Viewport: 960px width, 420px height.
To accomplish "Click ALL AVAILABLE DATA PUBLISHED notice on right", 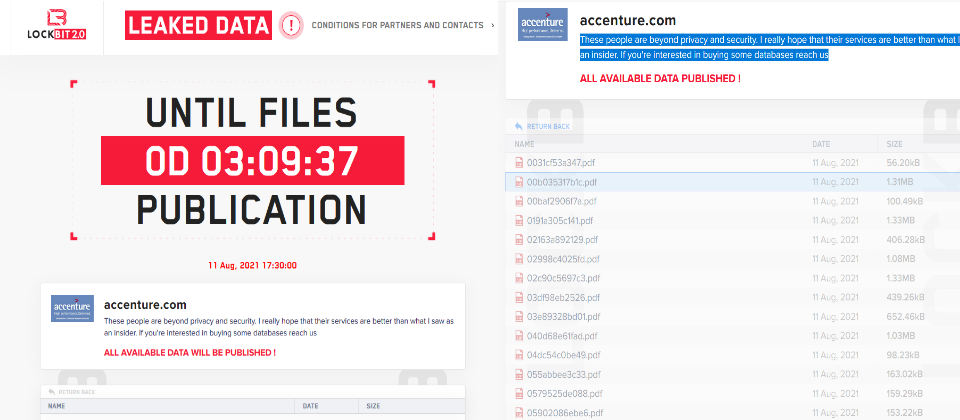I will 660,78.
